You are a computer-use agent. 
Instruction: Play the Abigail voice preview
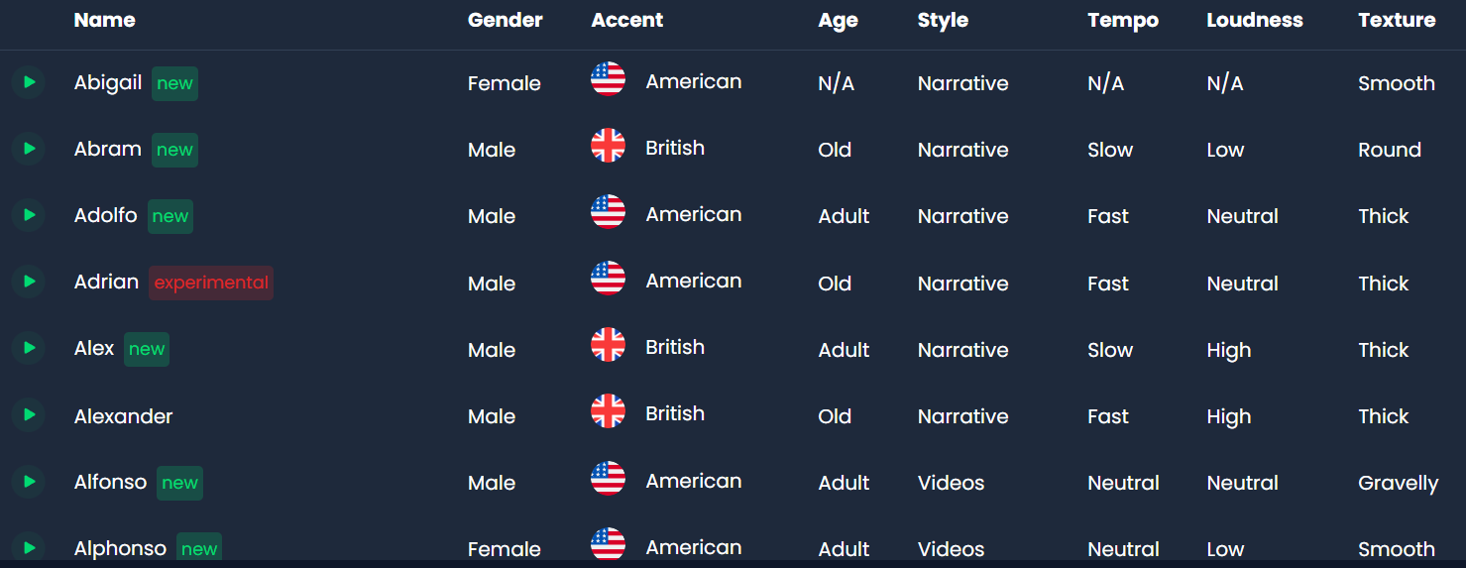(29, 82)
